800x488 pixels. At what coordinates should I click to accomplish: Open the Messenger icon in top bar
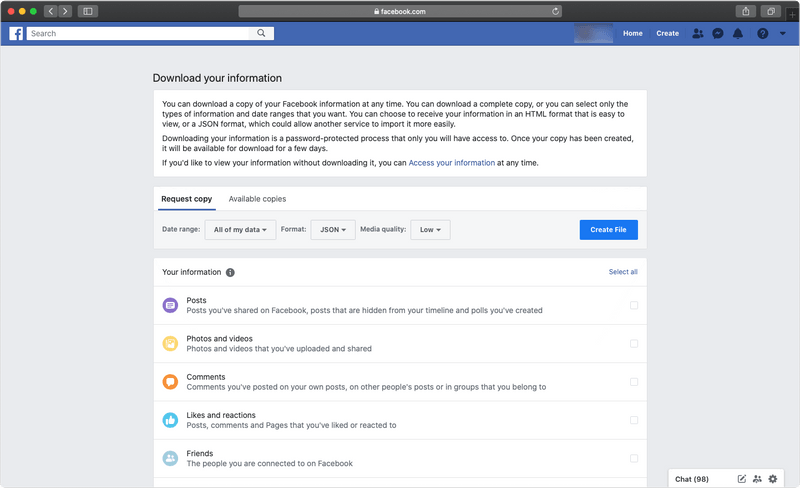click(x=717, y=34)
